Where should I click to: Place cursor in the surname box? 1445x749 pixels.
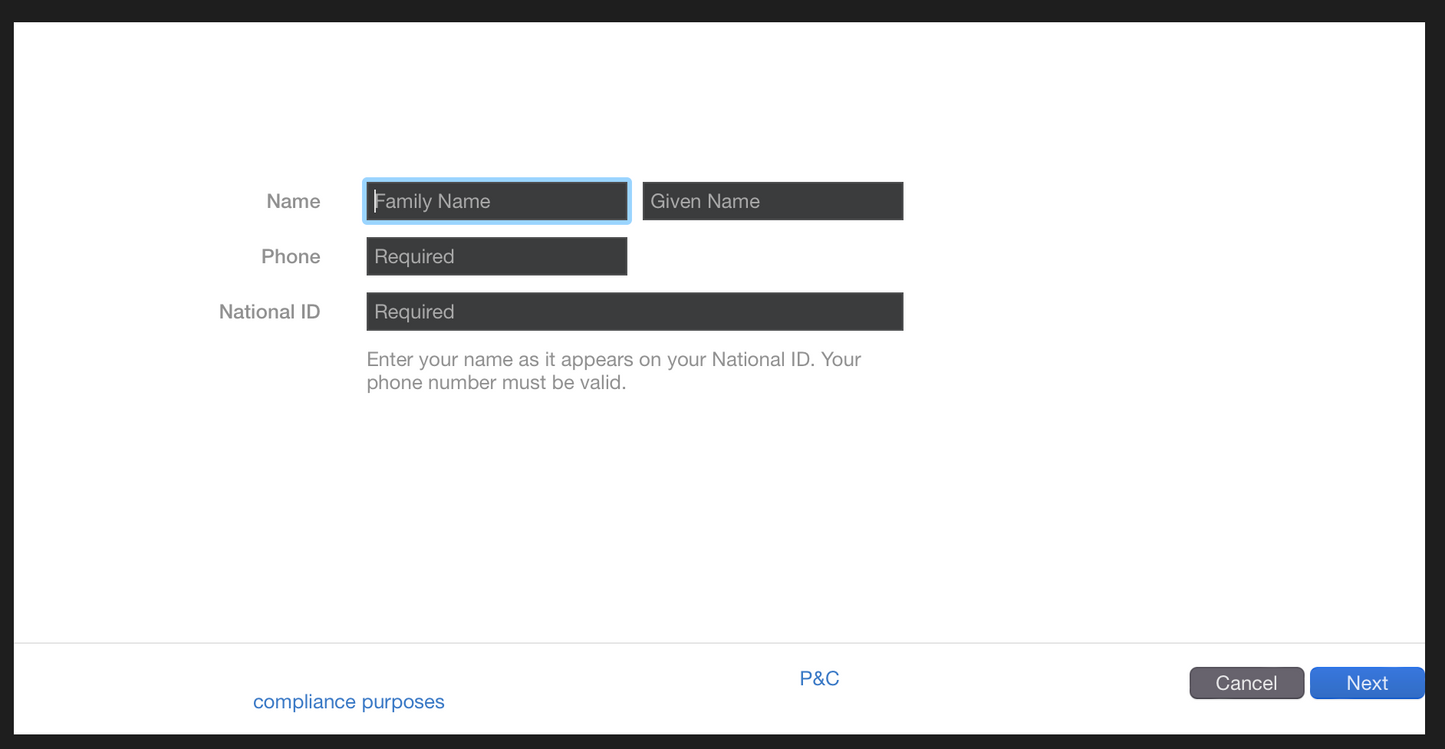[x=497, y=201]
